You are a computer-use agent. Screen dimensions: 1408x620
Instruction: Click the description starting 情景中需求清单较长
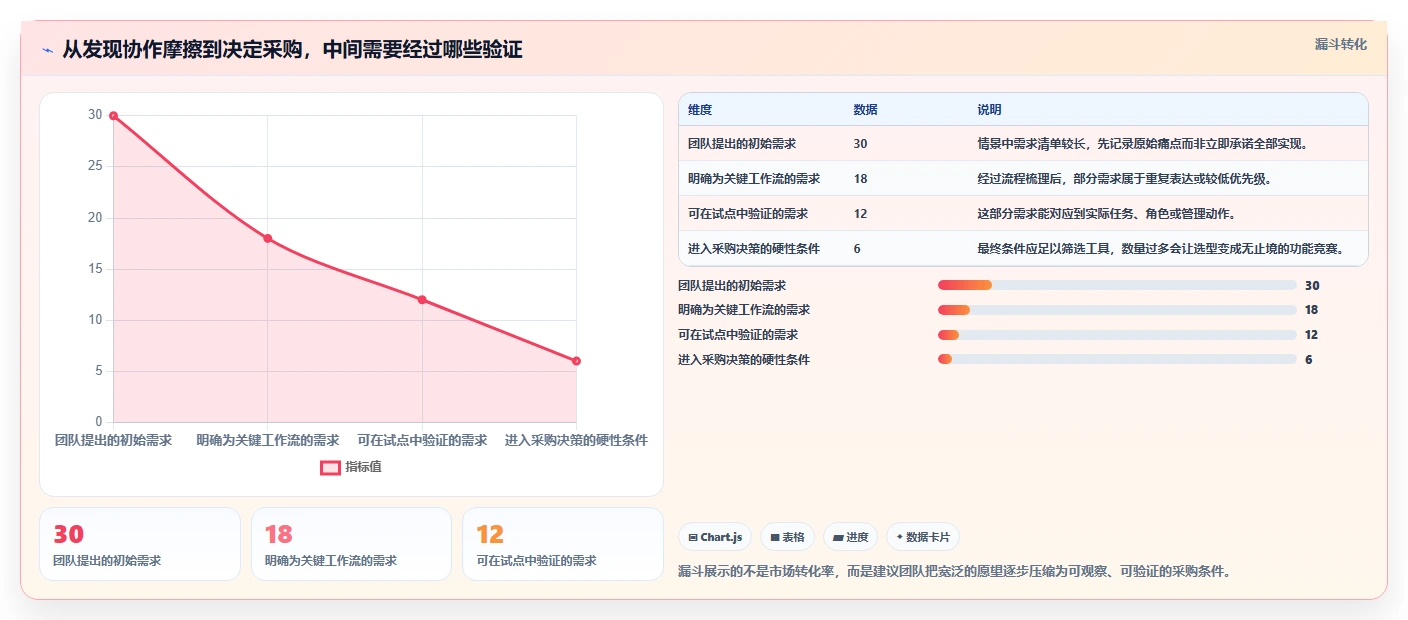(x=1142, y=144)
